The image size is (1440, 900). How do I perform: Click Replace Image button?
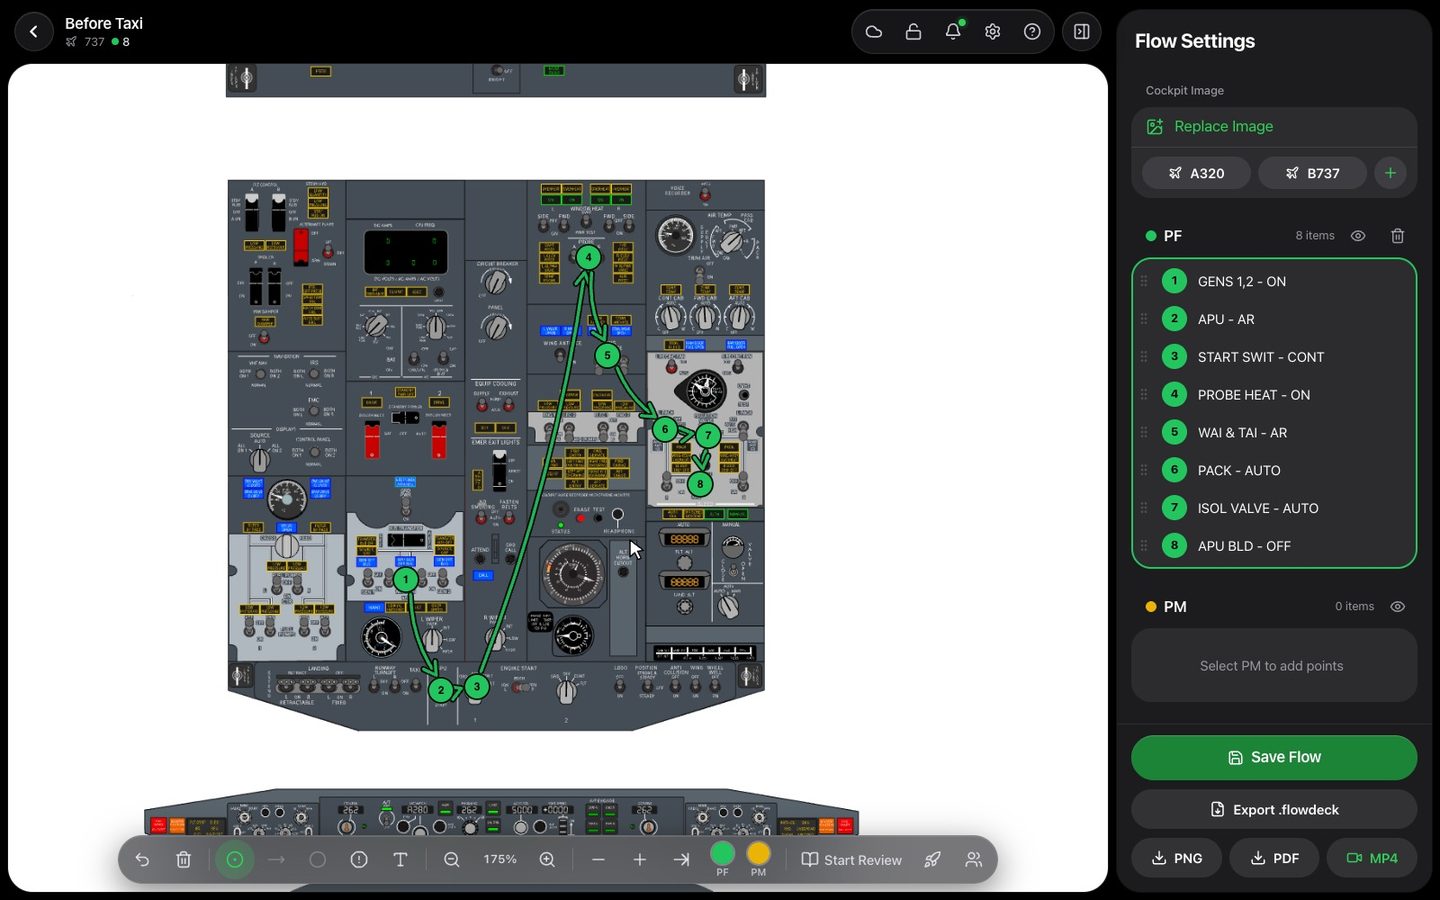pos(1274,127)
